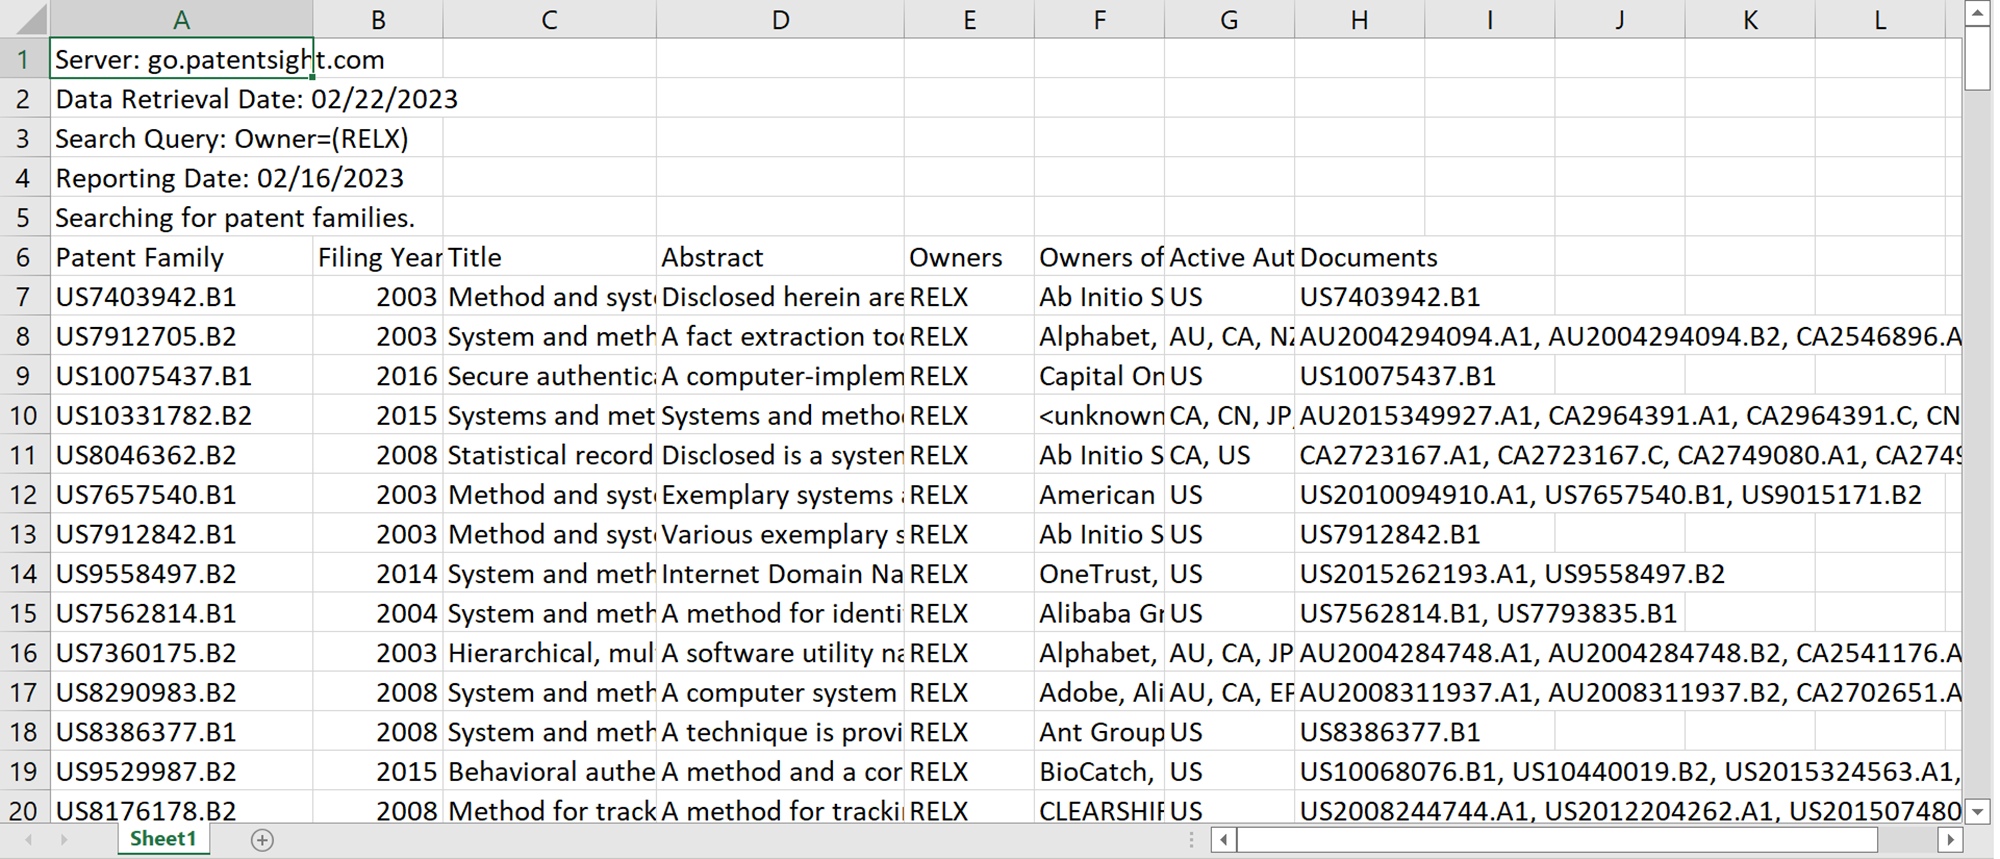
Task: Click the Filing Year 2016 cell
Action: click(378, 377)
